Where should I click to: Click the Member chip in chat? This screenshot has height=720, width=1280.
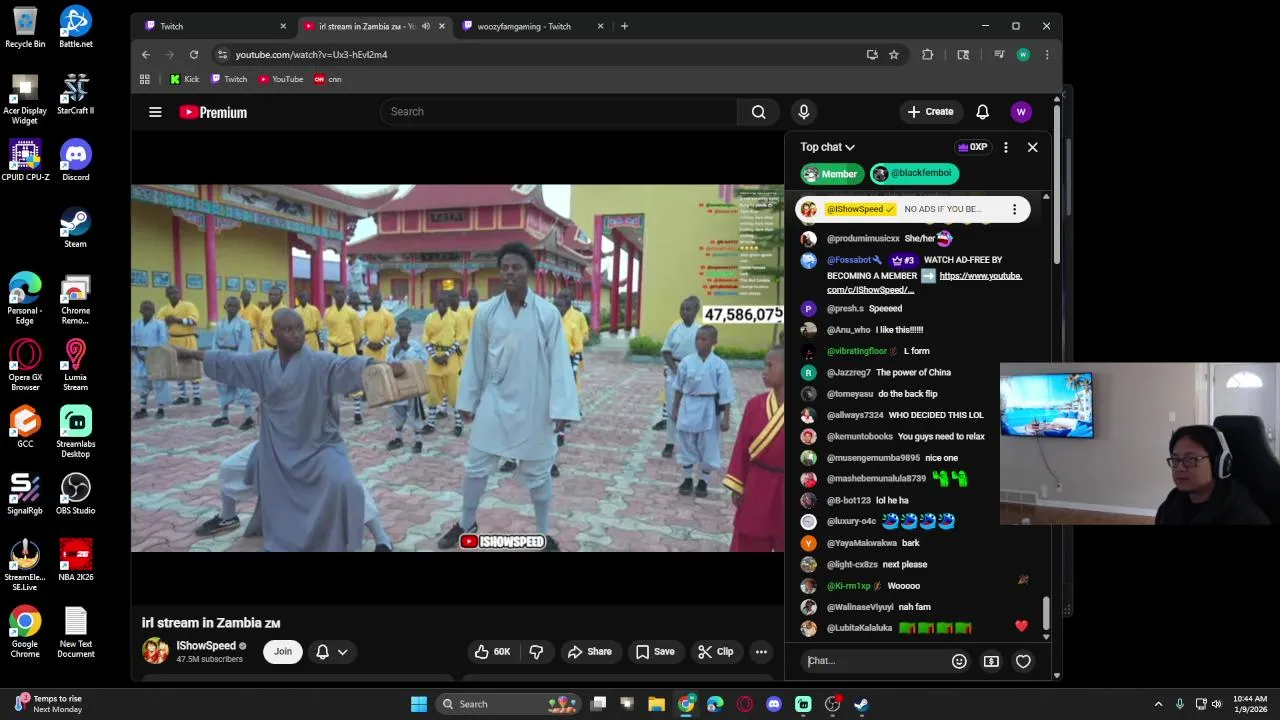[831, 174]
